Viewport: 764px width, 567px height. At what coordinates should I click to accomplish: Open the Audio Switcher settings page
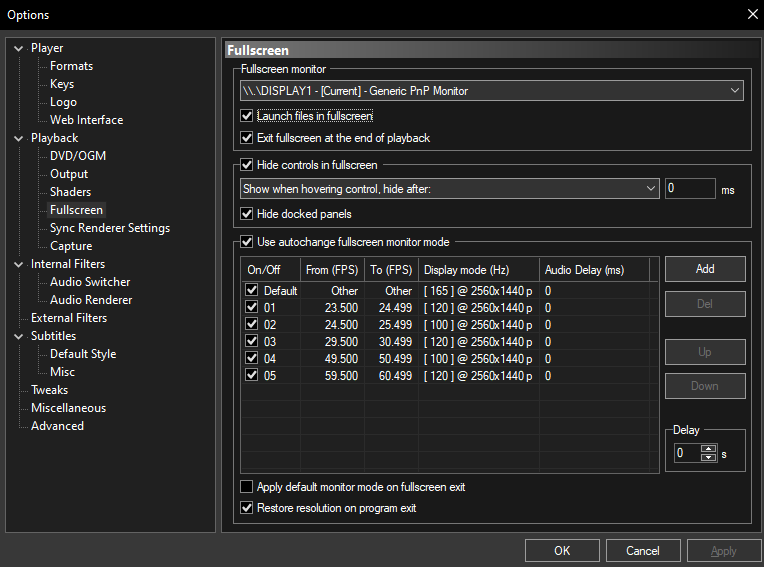(90, 282)
